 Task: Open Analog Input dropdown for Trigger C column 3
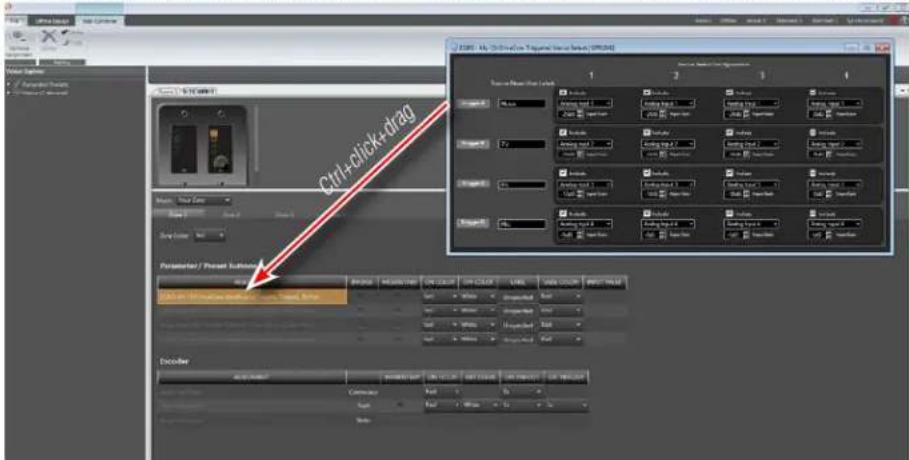pos(752,184)
